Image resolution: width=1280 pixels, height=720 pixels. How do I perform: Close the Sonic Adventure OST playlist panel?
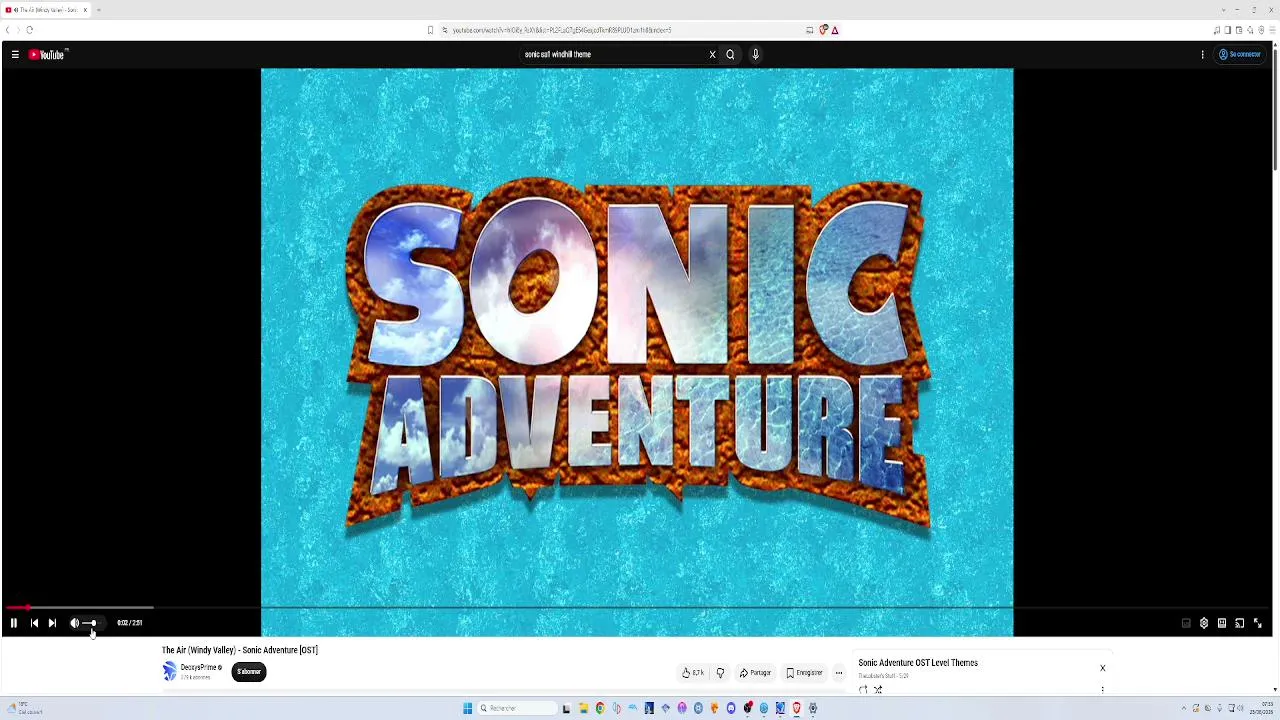pos(1103,668)
